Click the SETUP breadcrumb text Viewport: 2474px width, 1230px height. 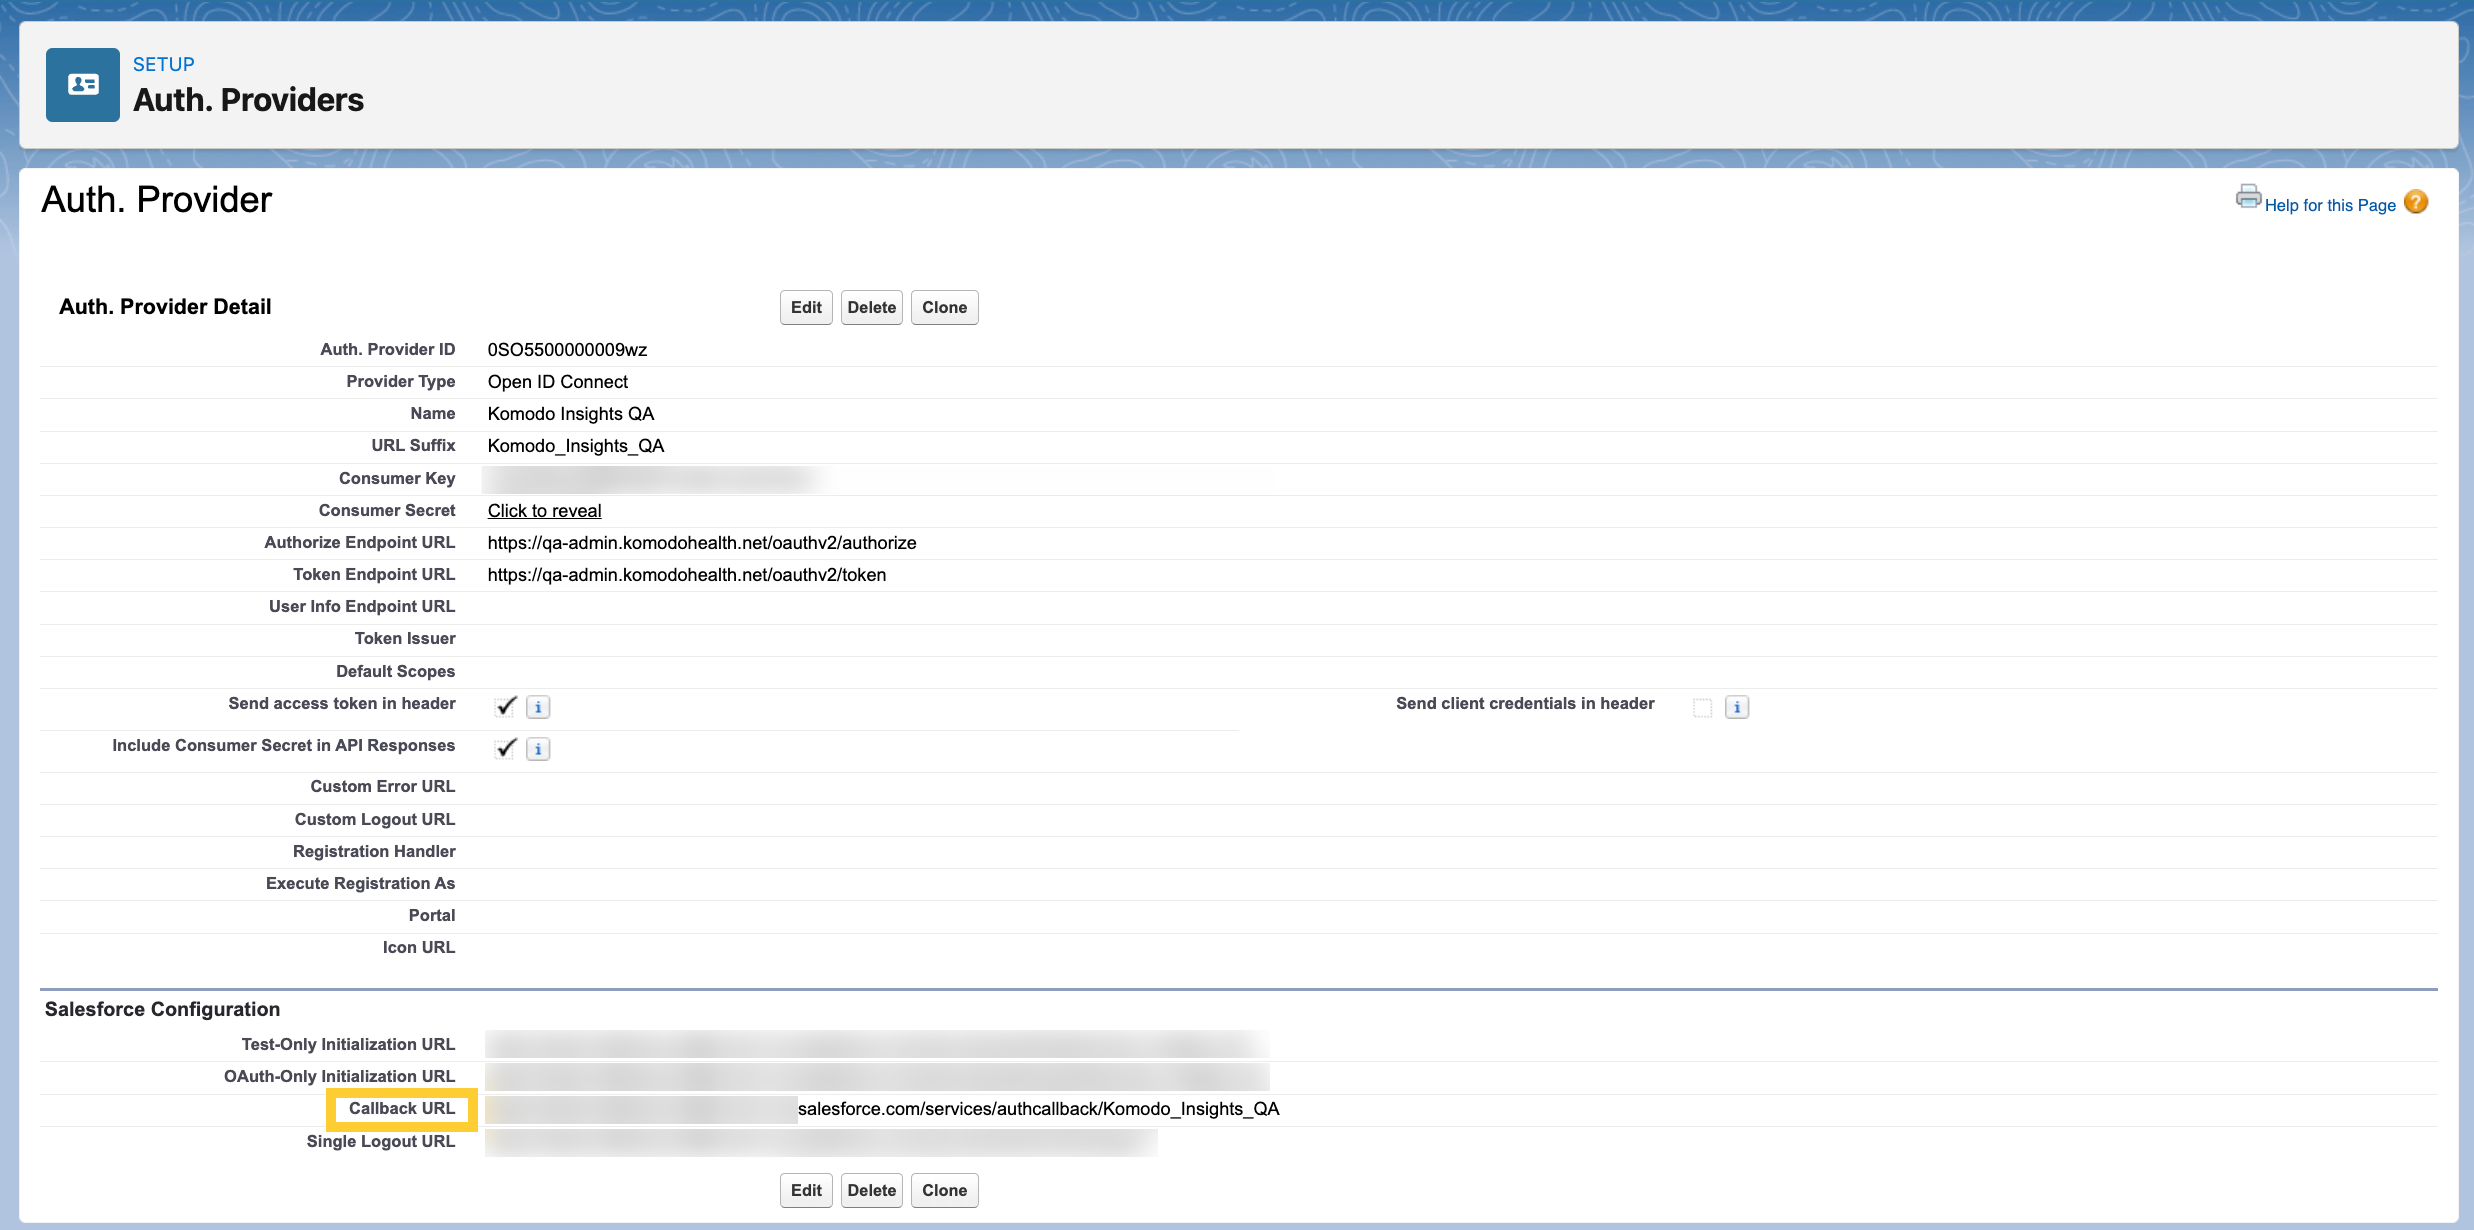tap(164, 64)
